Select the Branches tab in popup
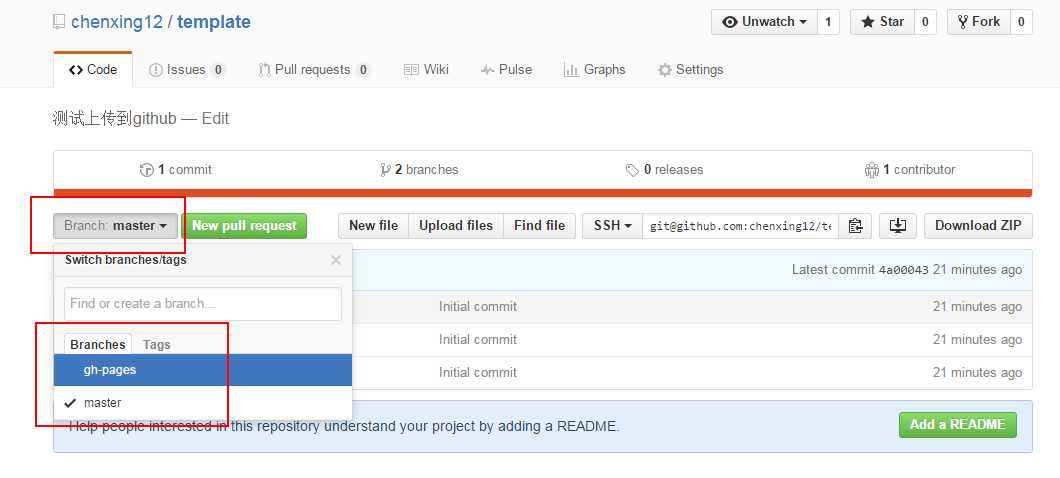Viewport: 1060px width, 478px height. [98, 344]
